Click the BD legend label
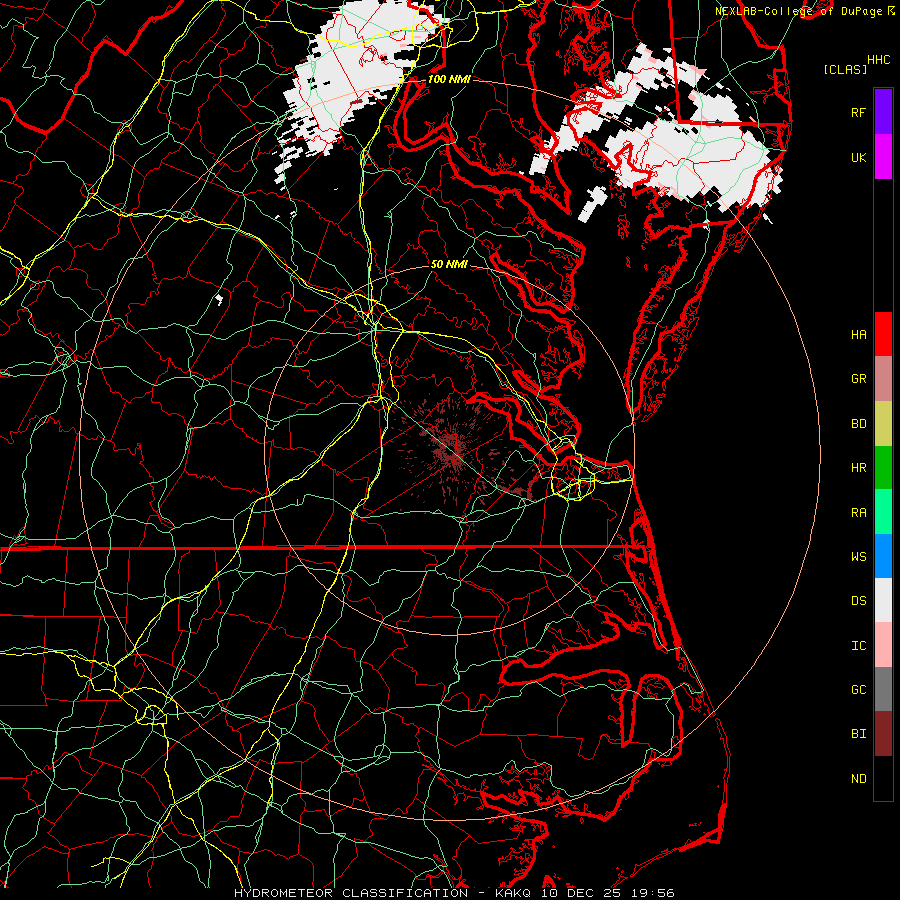900x900 pixels. coord(858,424)
